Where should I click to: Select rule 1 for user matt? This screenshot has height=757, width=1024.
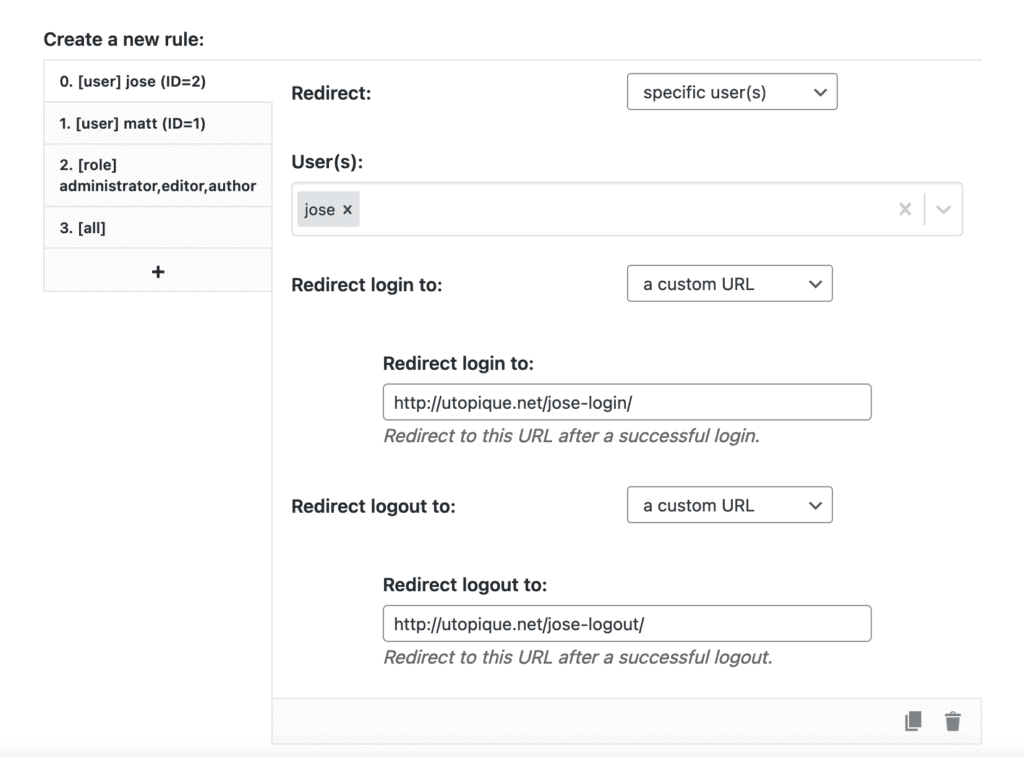pyautogui.click(x=158, y=123)
